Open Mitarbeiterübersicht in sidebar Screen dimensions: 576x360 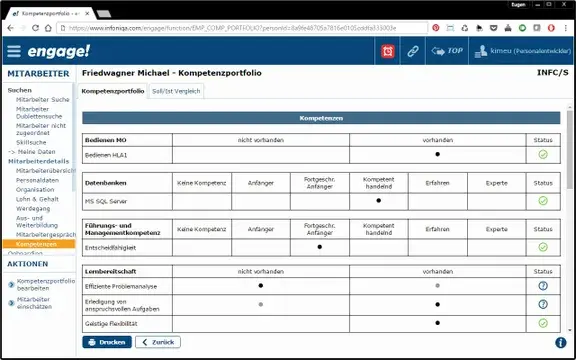point(45,171)
